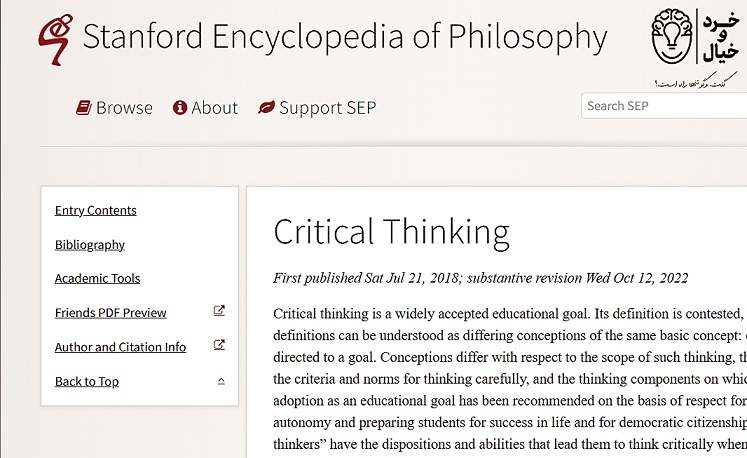Viewport: 747px width, 458px height.
Task: Click the caret arrow beside Back to Top
Action: tap(221, 381)
